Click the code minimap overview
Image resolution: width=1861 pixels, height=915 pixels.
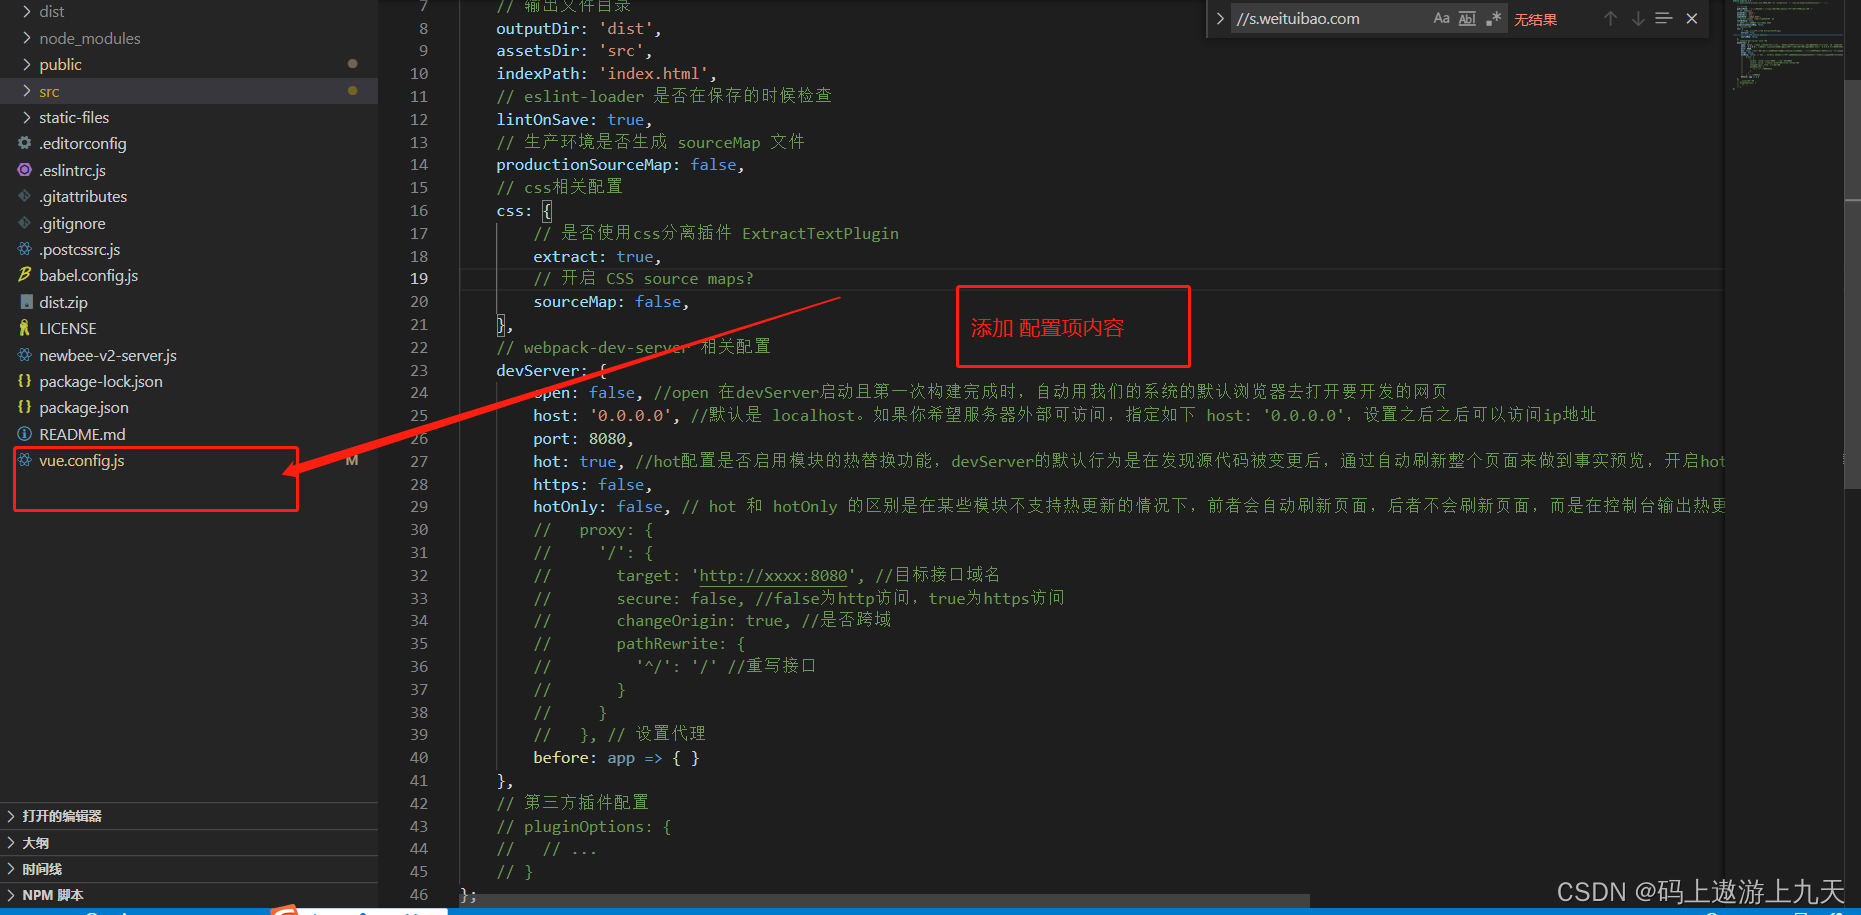pos(1785,45)
